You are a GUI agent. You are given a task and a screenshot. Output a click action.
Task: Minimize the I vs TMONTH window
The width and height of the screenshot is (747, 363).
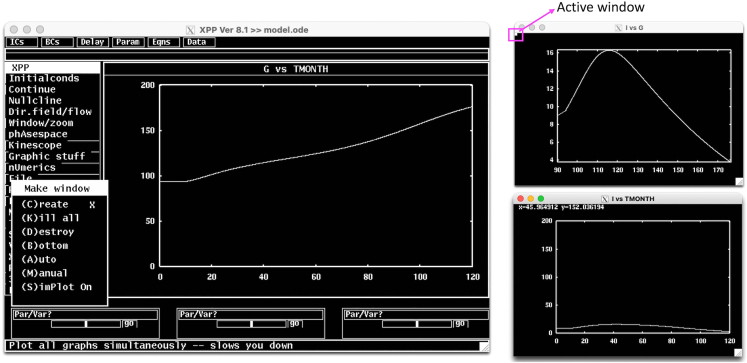531,198
